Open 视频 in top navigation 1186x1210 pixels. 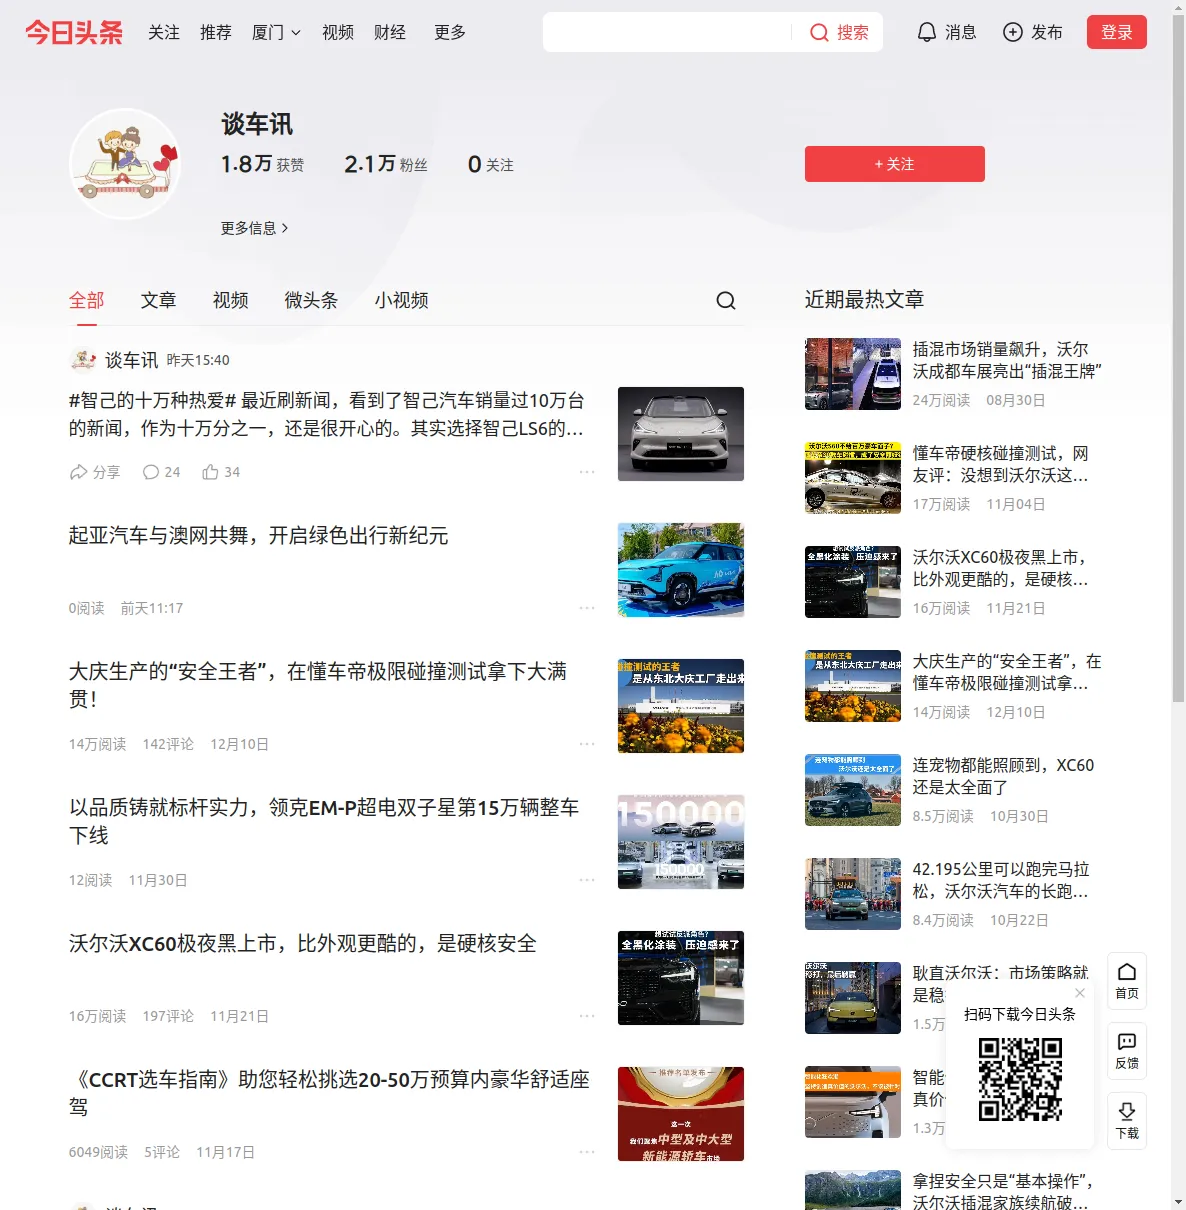pyautogui.click(x=338, y=33)
